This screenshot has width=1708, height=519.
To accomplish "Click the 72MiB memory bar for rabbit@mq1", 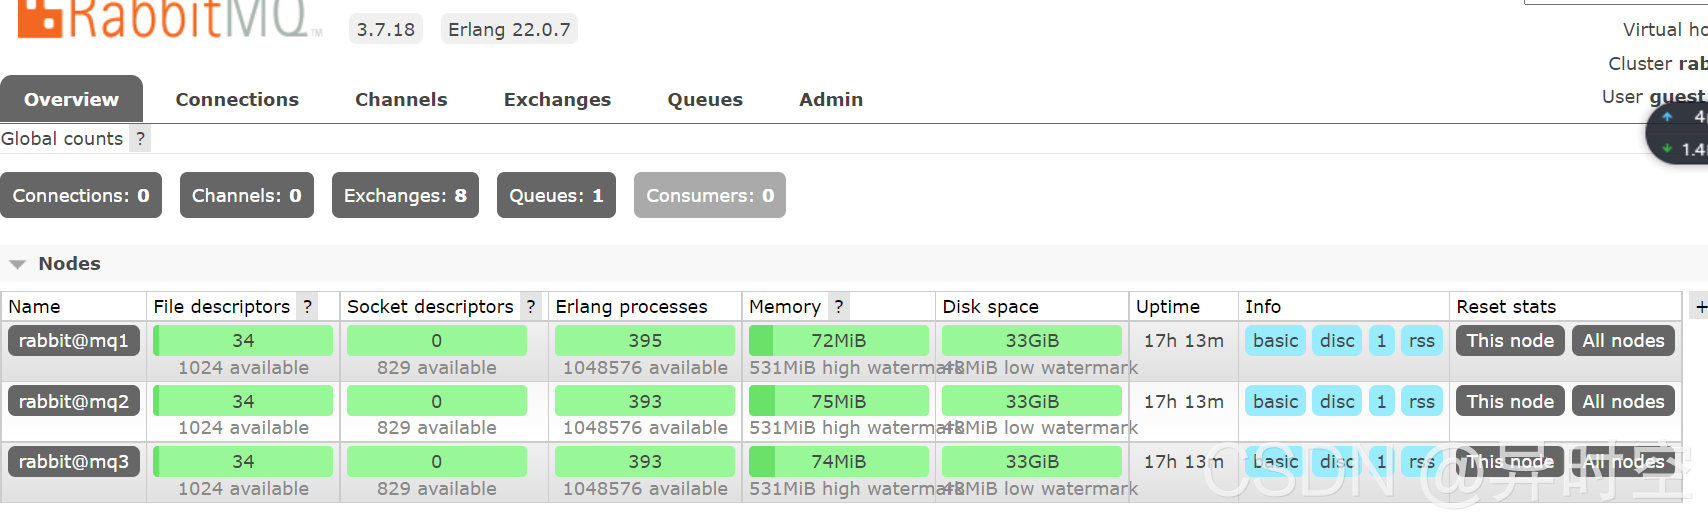I will pos(838,341).
